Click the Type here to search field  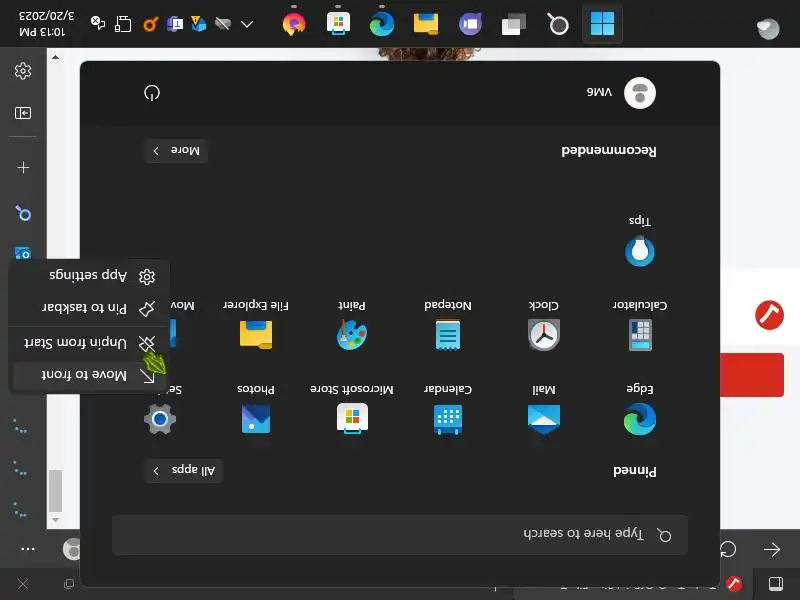(400, 535)
